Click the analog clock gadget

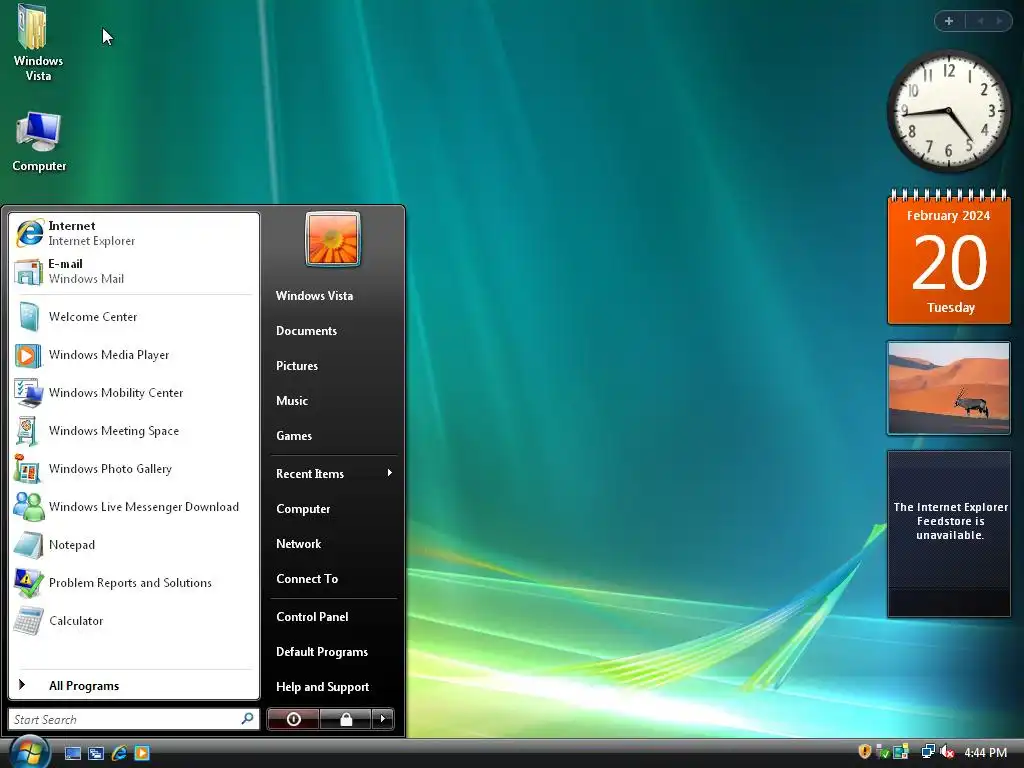948,112
